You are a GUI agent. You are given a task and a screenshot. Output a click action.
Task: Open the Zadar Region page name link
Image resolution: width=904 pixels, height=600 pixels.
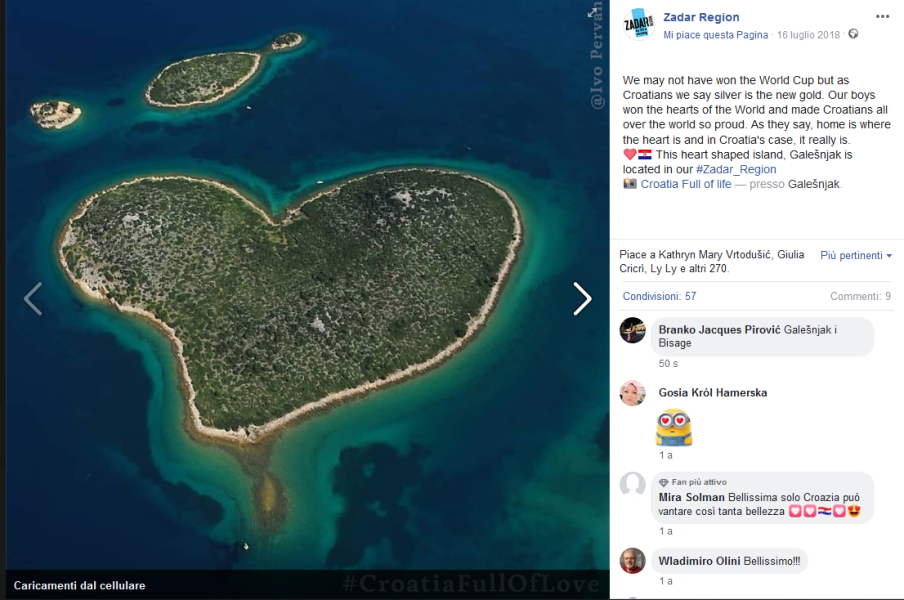pyautogui.click(x=701, y=17)
